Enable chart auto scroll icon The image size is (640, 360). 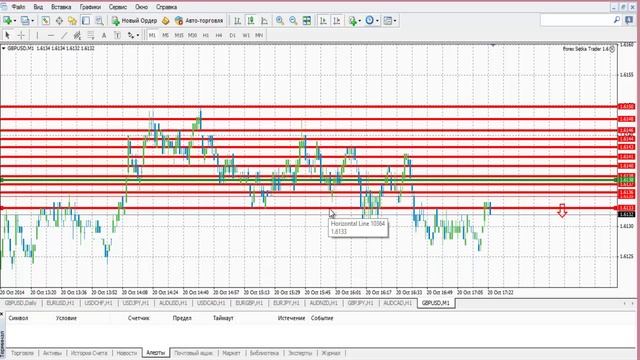(x=323, y=20)
